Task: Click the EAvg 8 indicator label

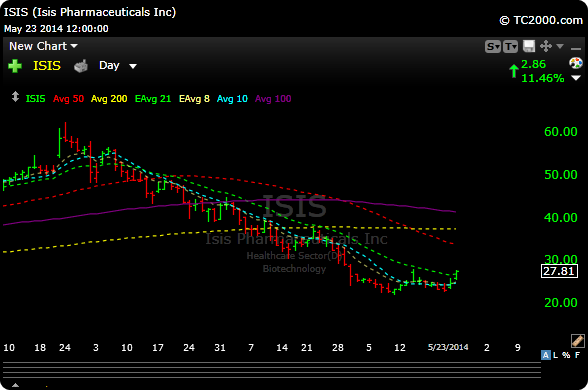Action: click(194, 99)
